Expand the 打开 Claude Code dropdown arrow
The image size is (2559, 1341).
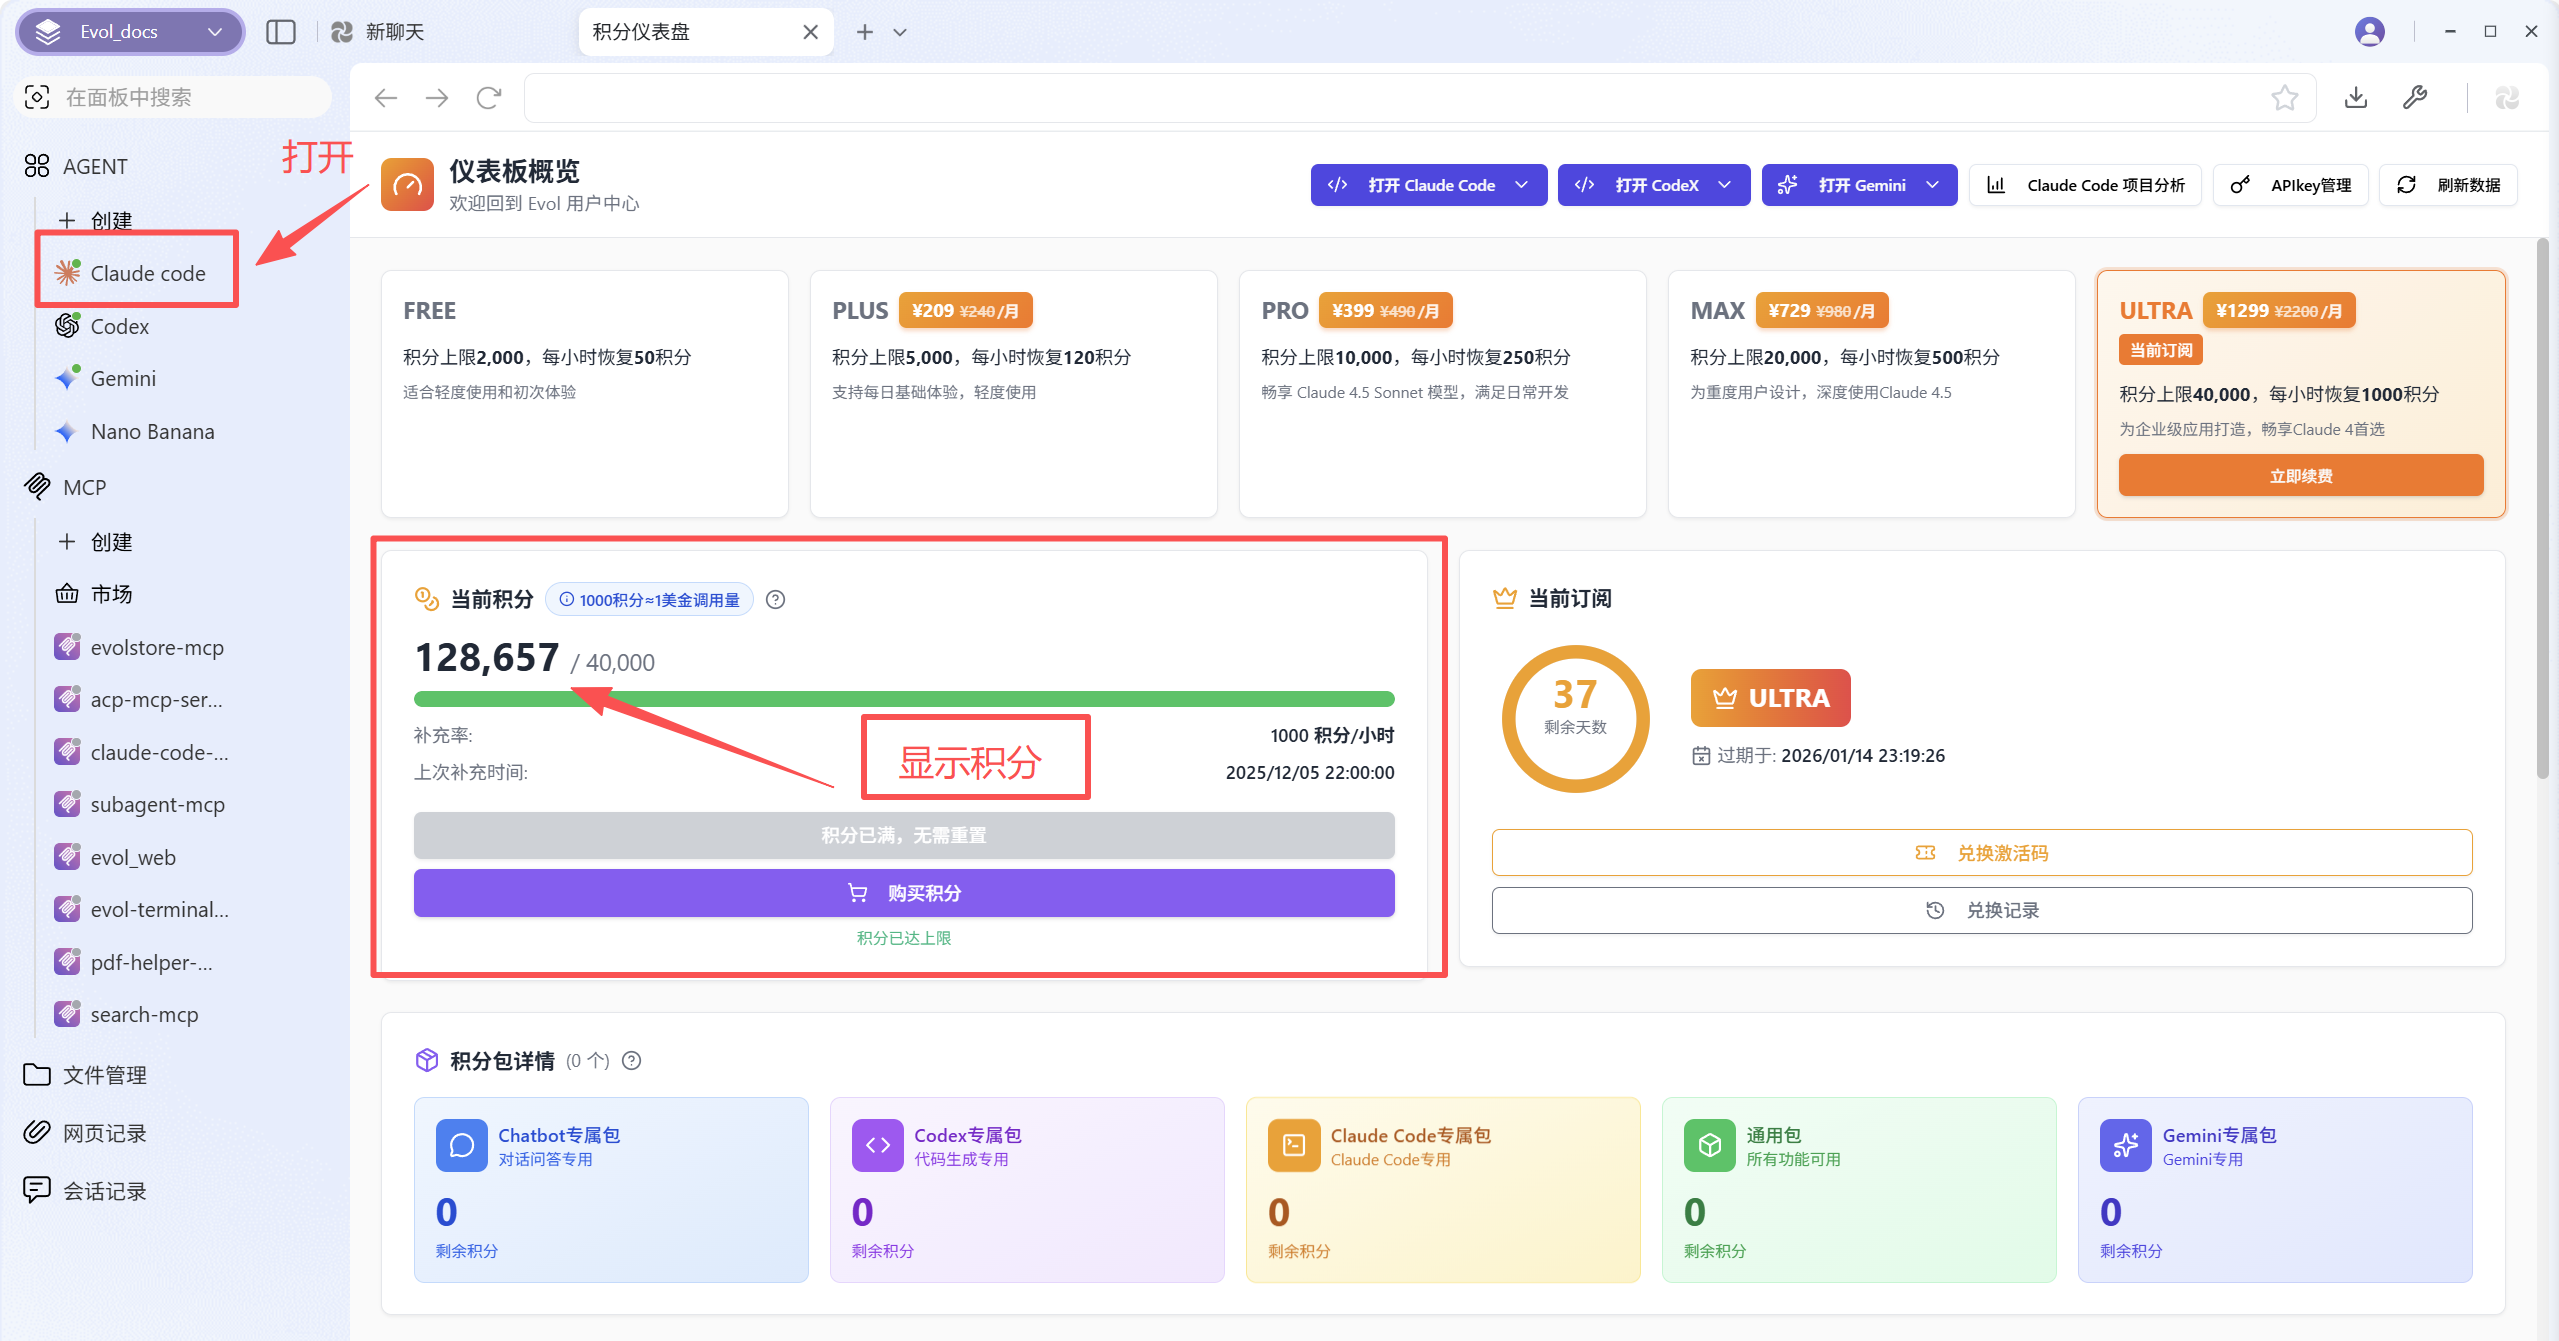1522,185
